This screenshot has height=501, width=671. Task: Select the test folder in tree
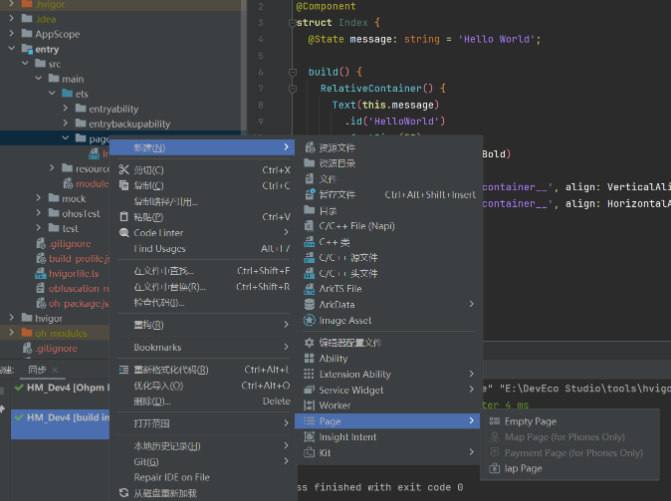(70, 228)
